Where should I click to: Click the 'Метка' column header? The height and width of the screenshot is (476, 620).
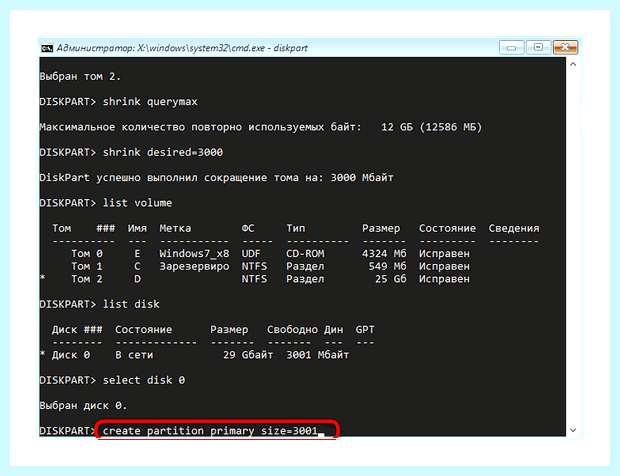coord(175,228)
